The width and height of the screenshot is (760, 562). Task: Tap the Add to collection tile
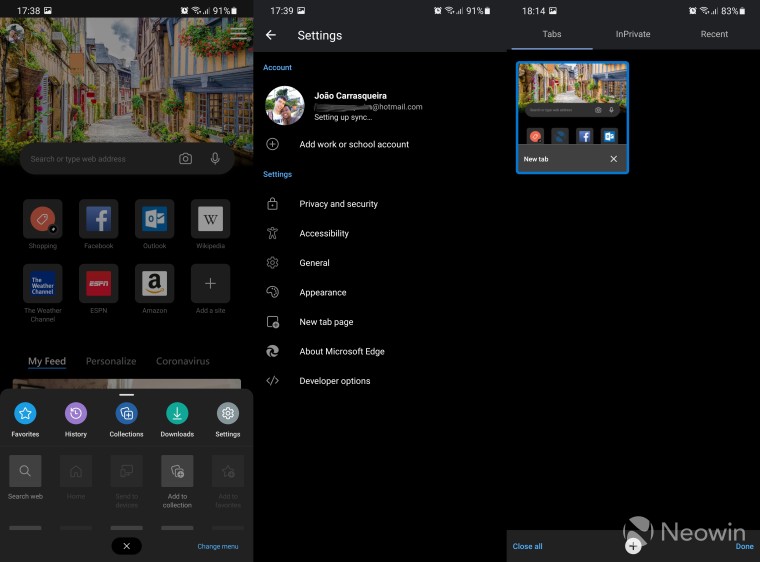(177, 471)
